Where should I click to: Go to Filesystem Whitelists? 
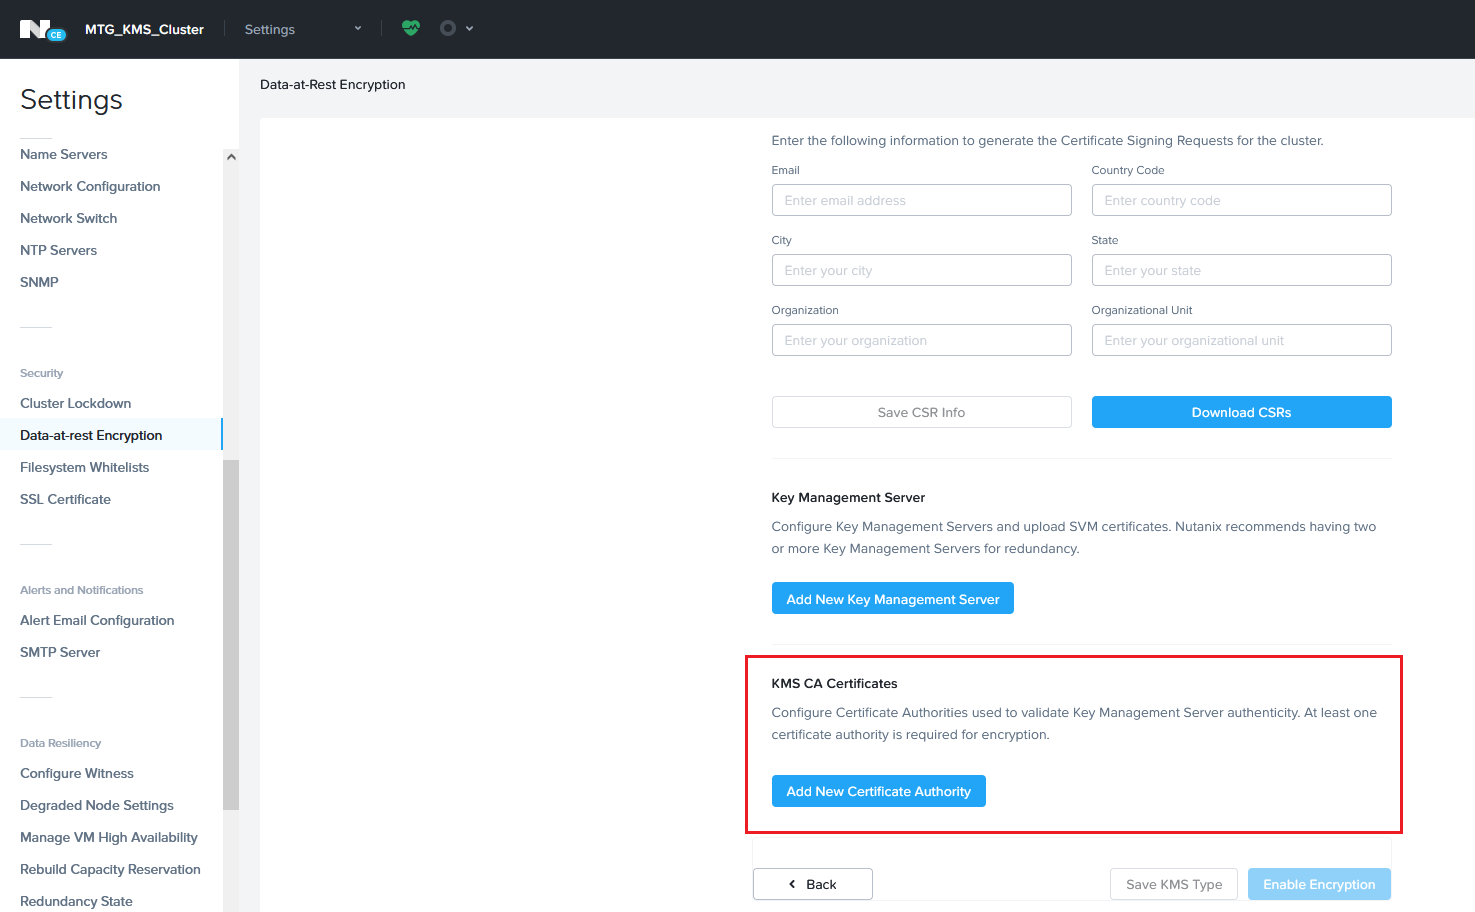coord(85,467)
